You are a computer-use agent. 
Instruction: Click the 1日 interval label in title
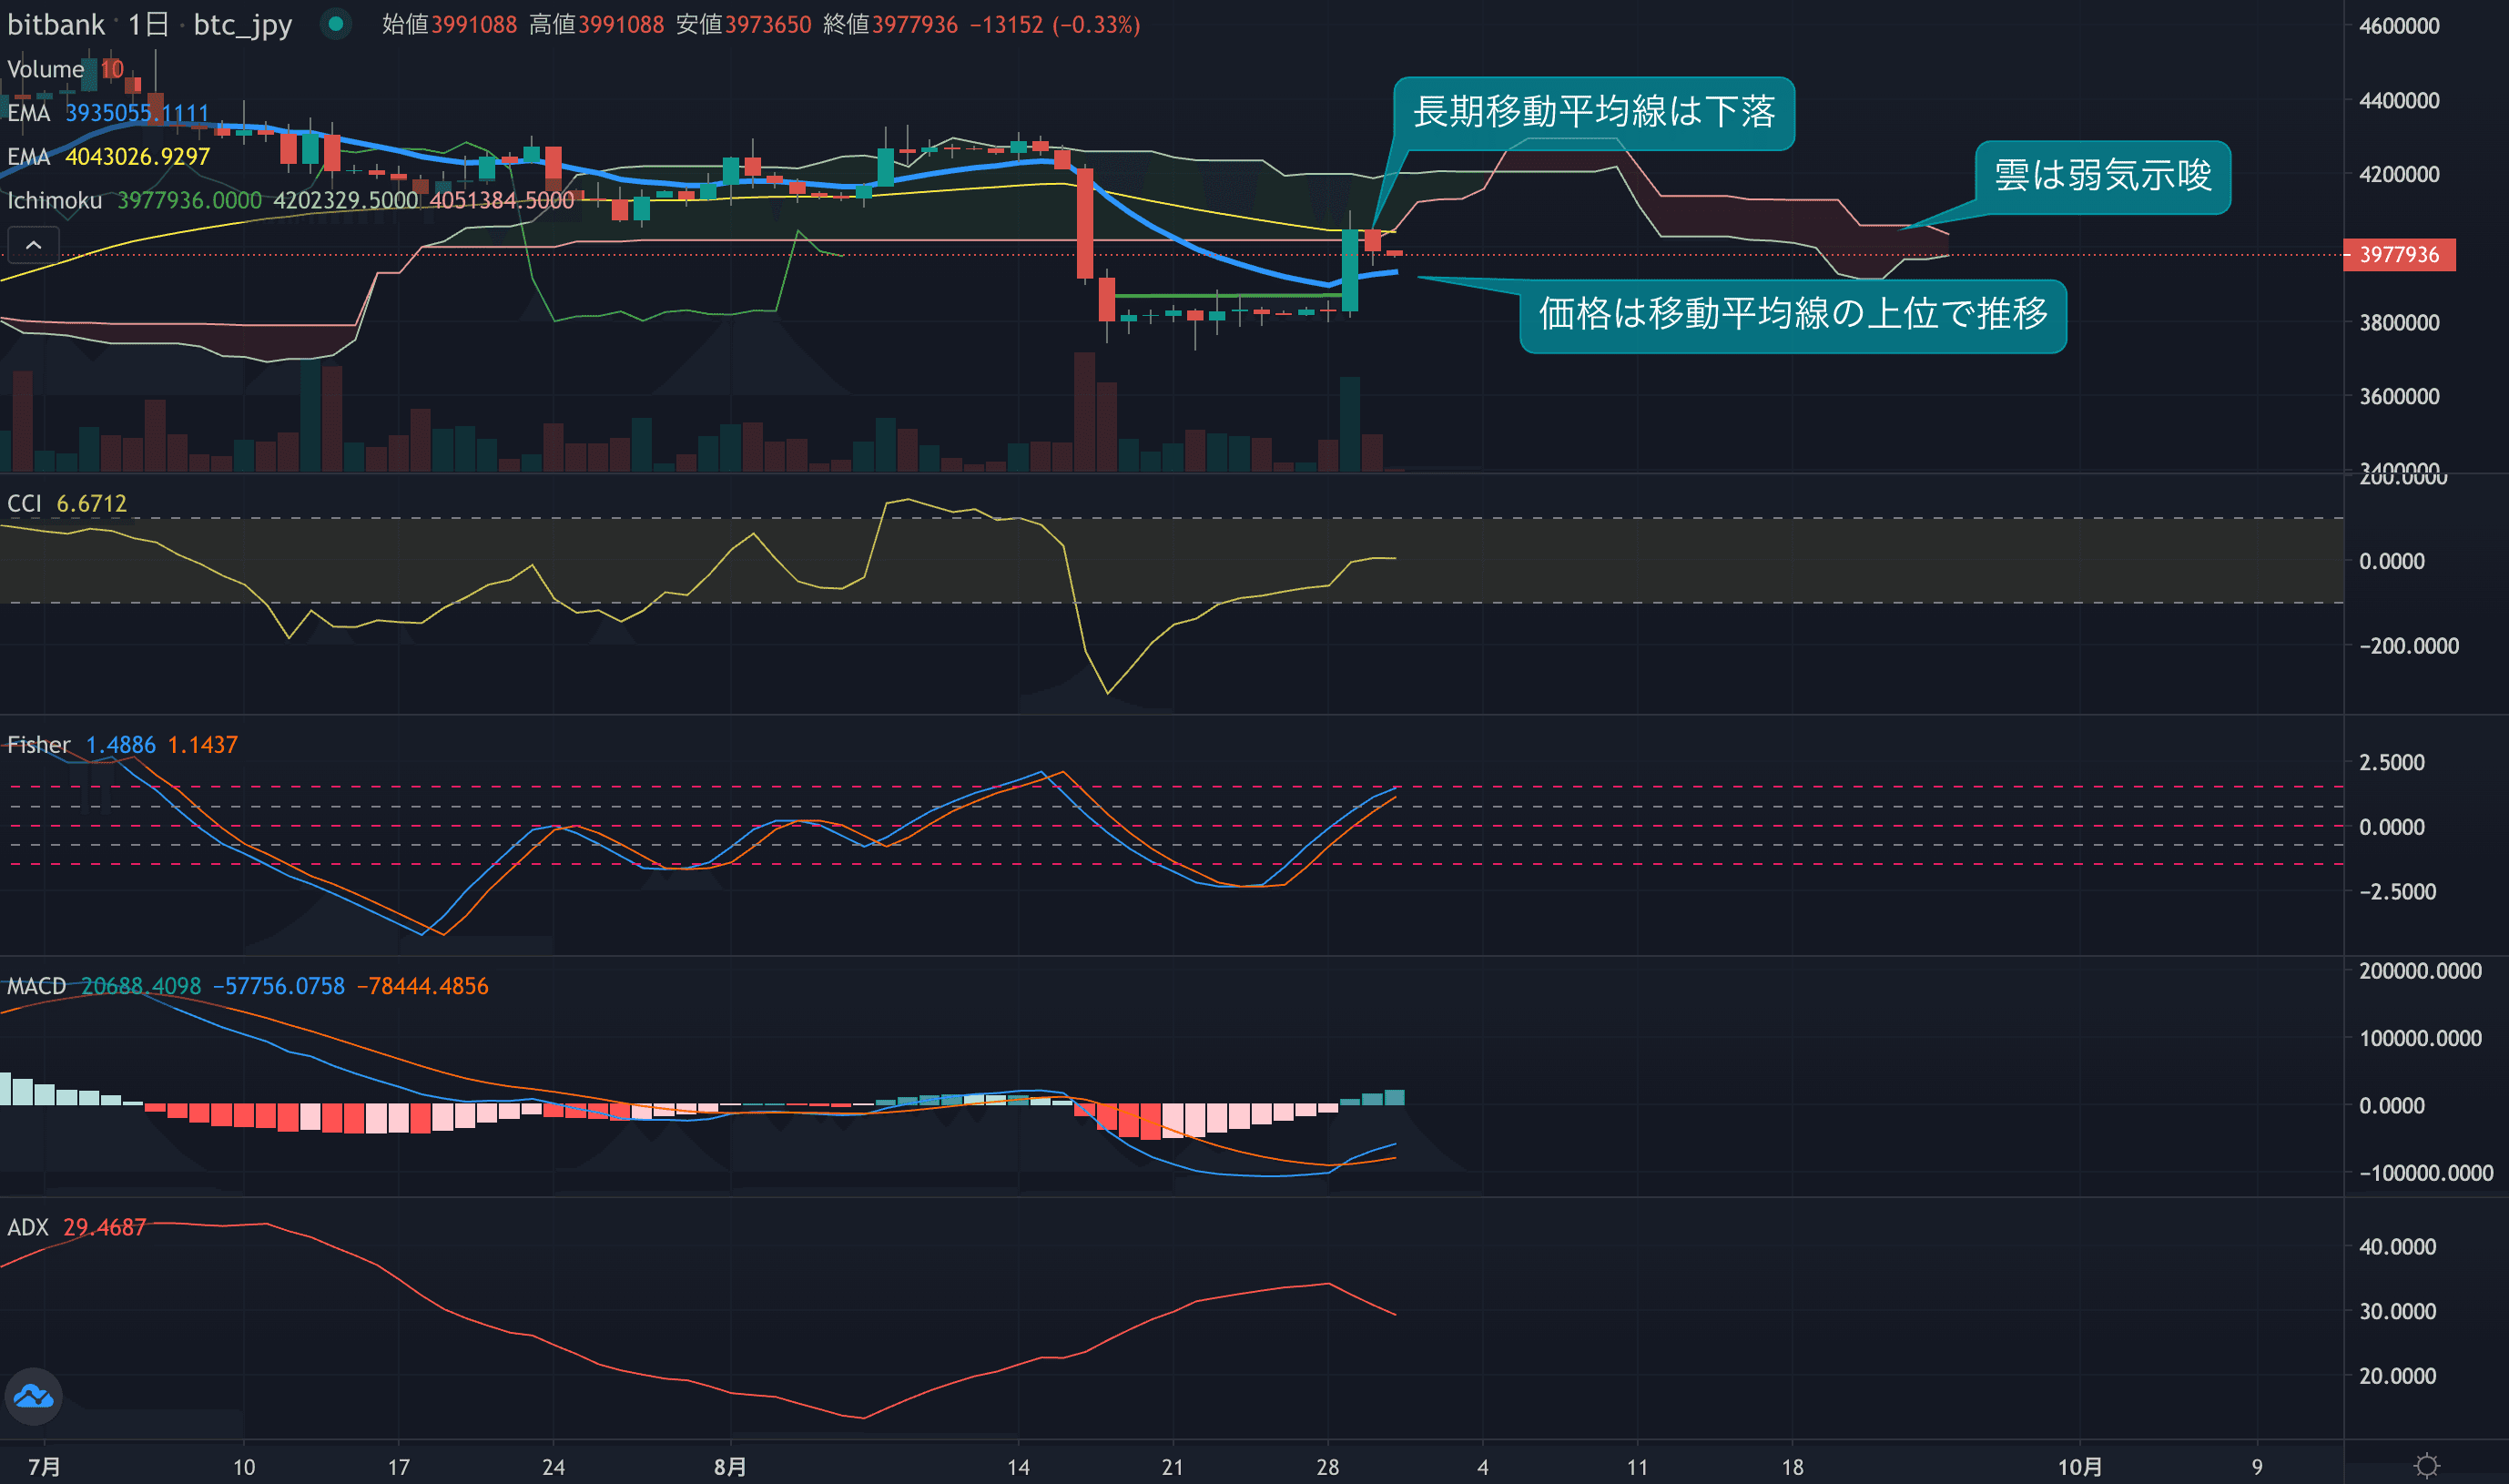148,24
